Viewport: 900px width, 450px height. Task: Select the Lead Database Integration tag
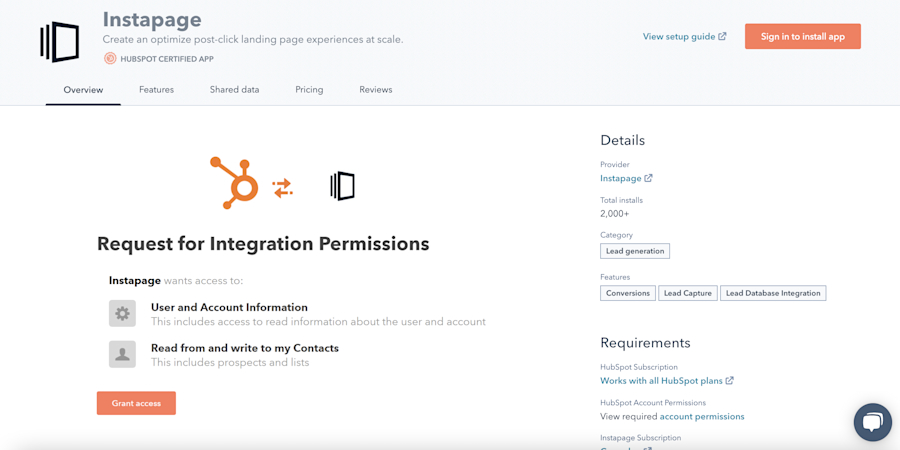[x=773, y=293]
